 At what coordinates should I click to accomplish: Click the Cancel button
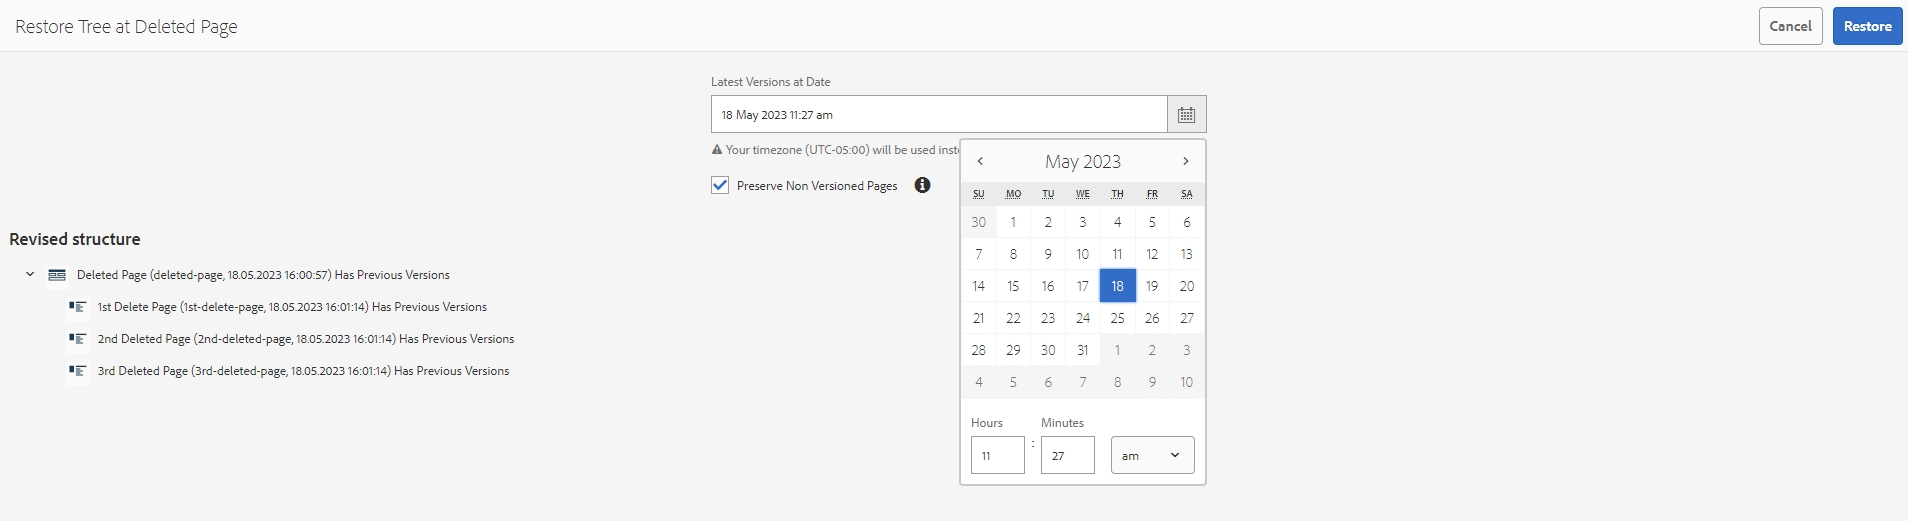coord(1790,26)
